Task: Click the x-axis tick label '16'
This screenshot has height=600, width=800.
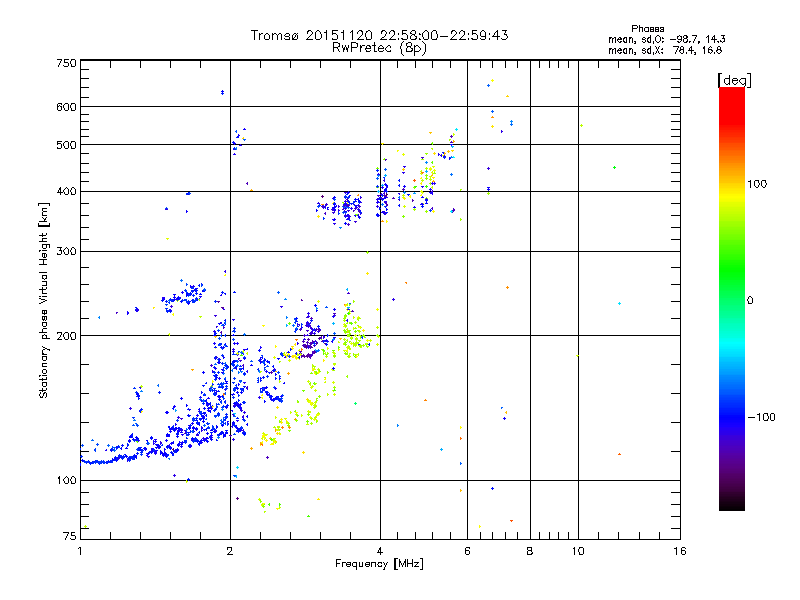Action: tap(680, 551)
